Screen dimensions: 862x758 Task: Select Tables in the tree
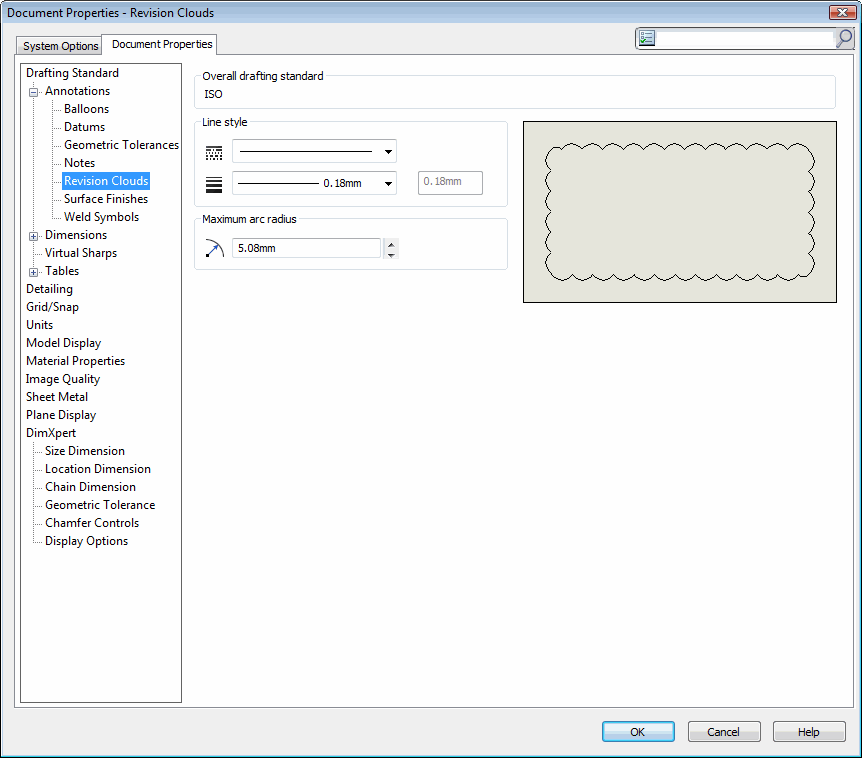pyautogui.click(x=62, y=271)
